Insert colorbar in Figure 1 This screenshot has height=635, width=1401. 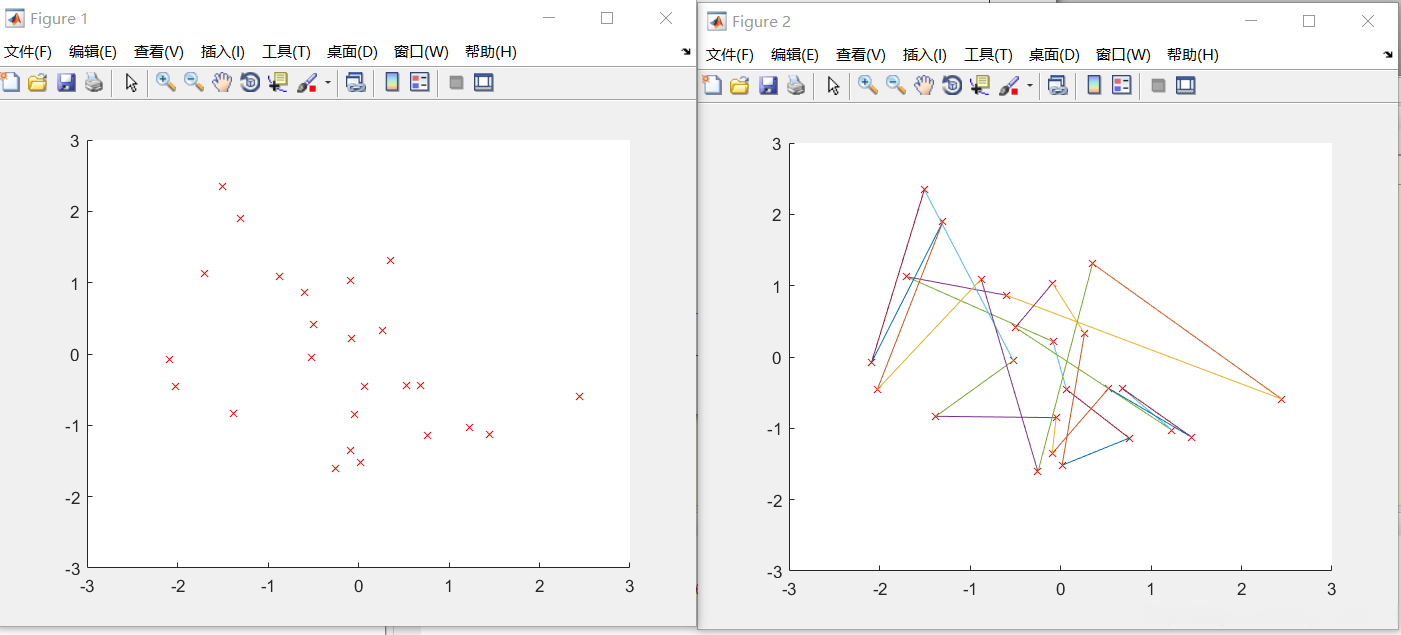[392, 83]
